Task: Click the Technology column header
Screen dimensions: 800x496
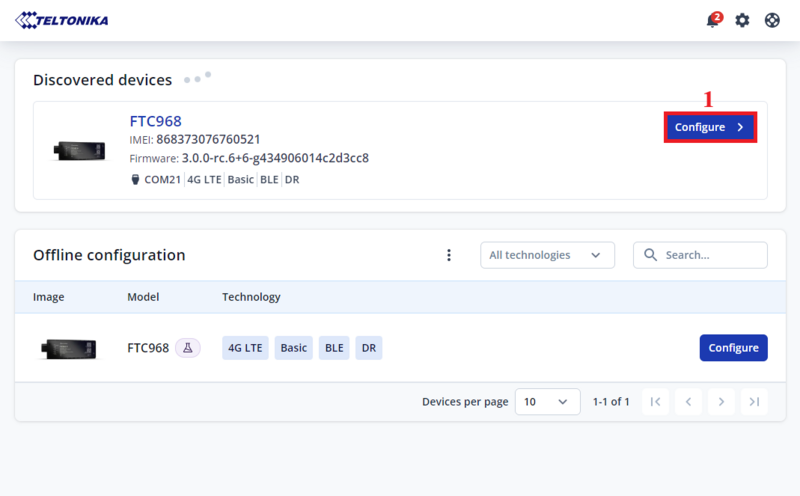Action: [251, 297]
